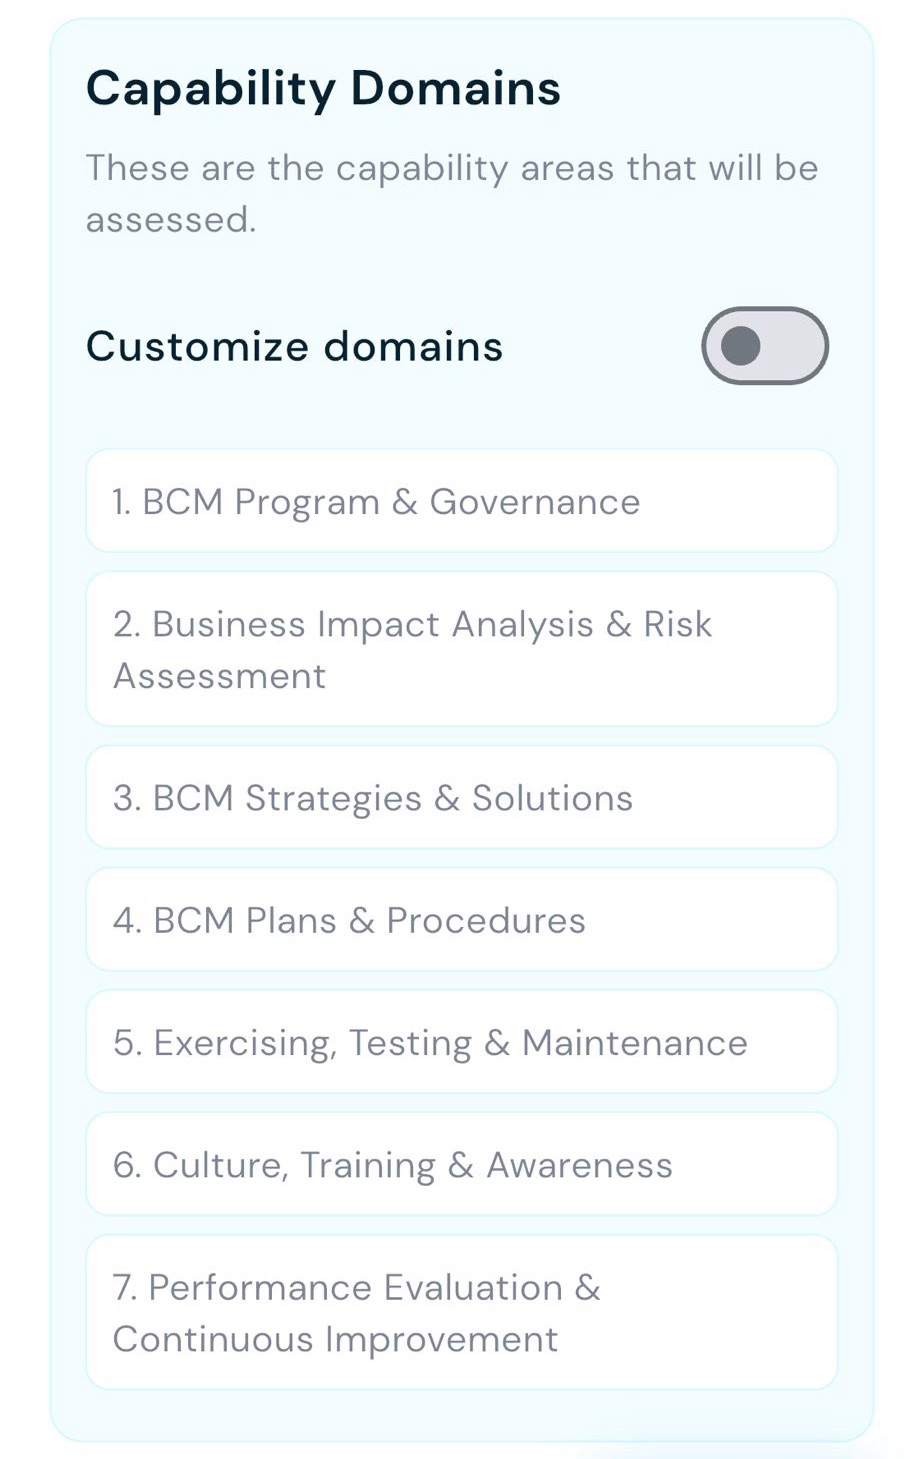Choose the third capability domain card
The width and height of the screenshot is (911, 1459).
pos(461,798)
